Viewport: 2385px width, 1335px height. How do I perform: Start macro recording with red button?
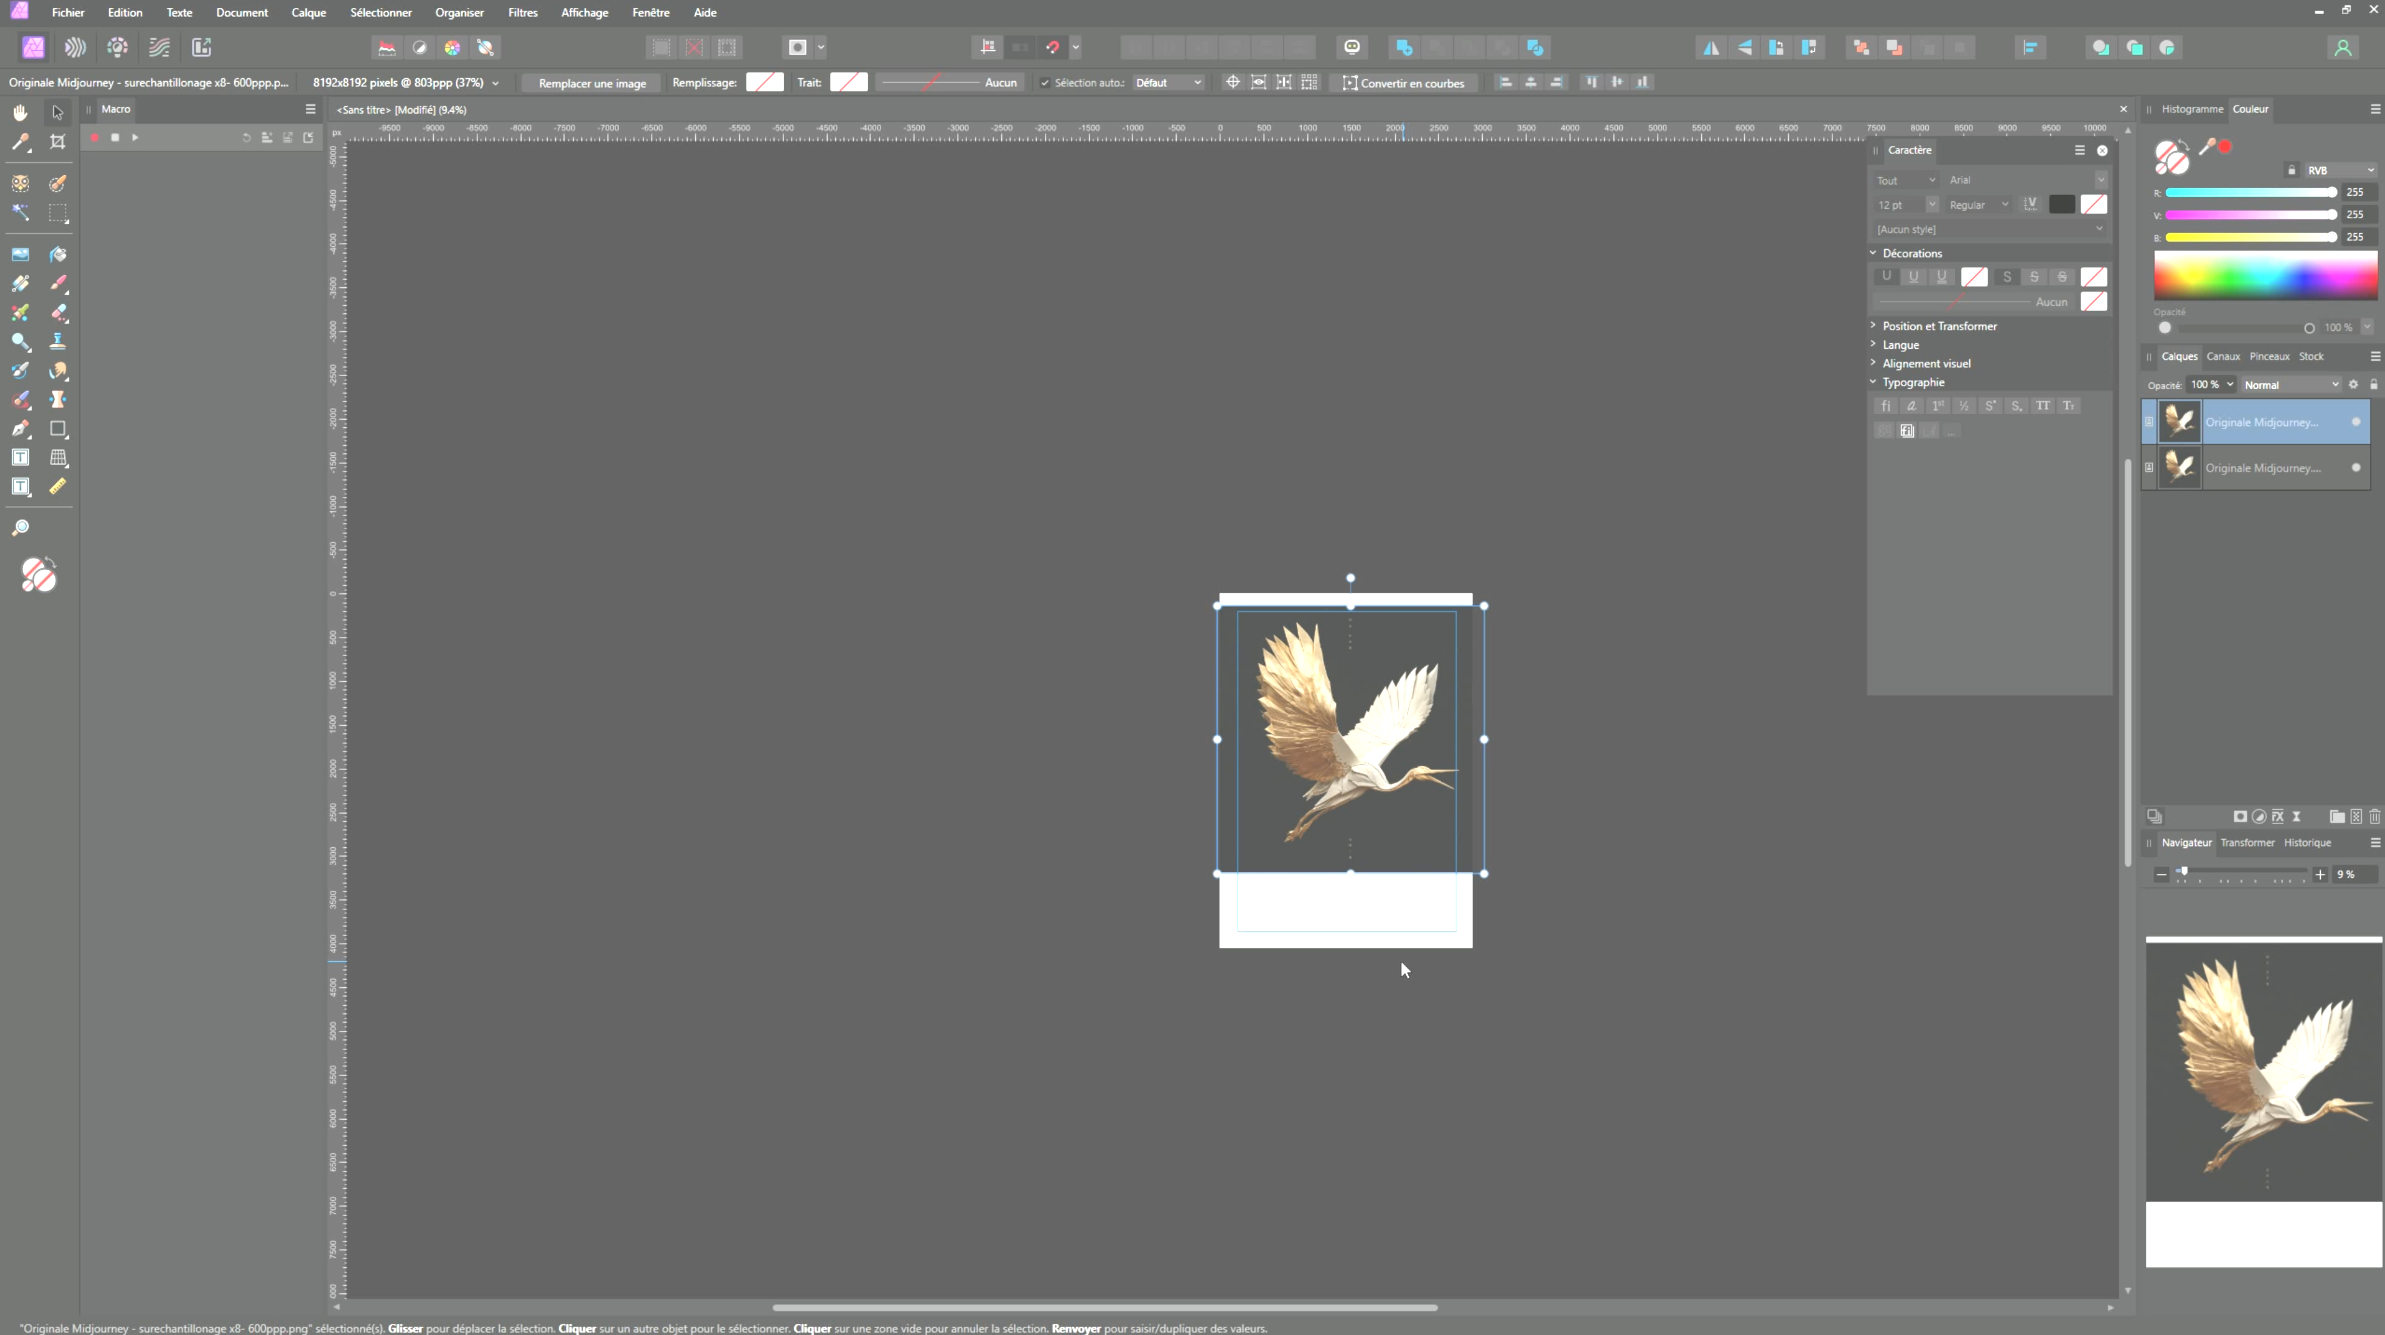(94, 138)
